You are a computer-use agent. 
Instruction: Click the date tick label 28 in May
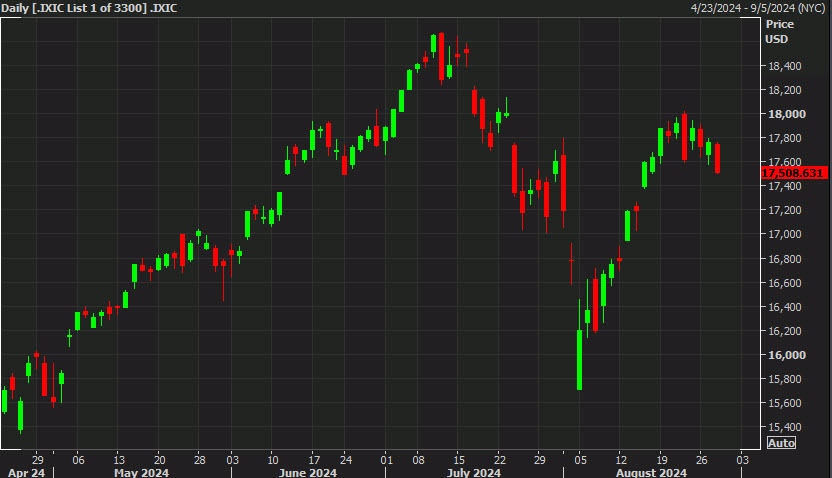tap(199, 459)
